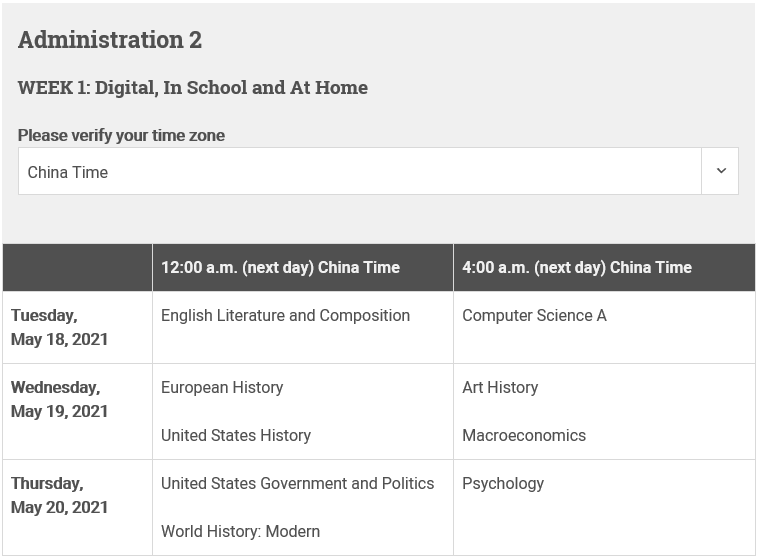Click United States Government and Politics entry

(297, 484)
